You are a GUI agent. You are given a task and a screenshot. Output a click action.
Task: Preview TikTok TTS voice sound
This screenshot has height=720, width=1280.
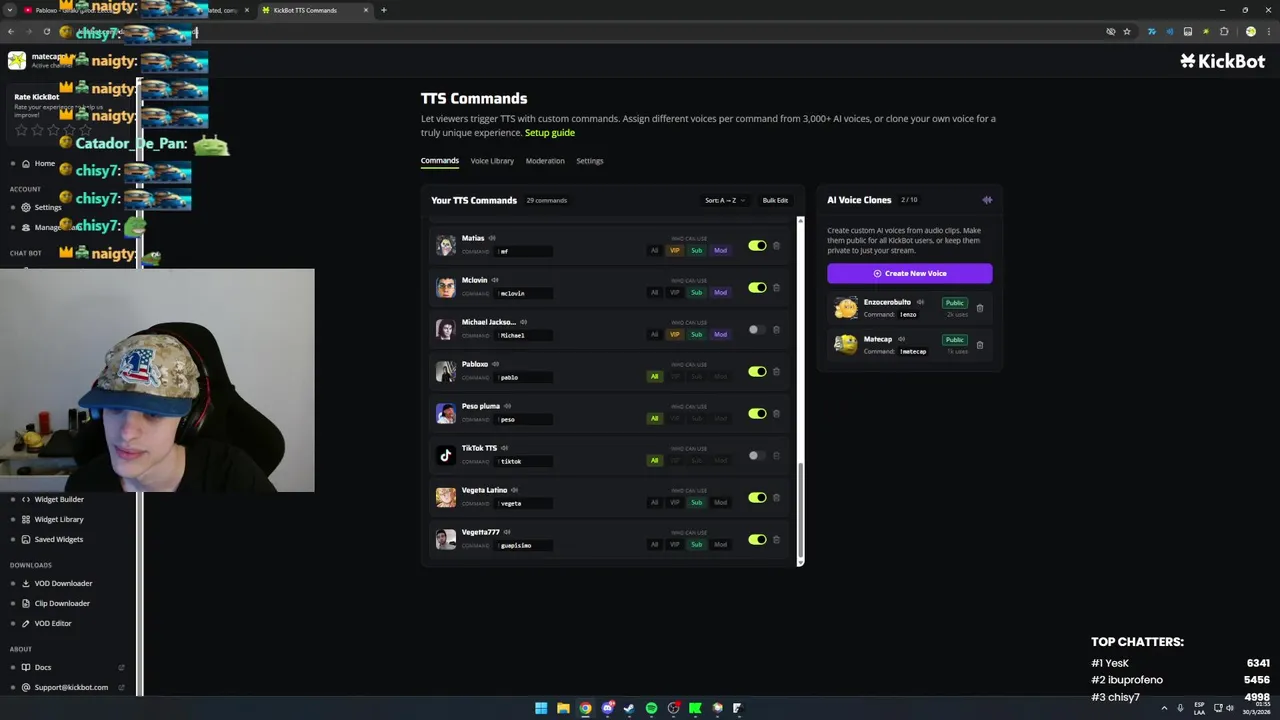click(x=505, y=448)
